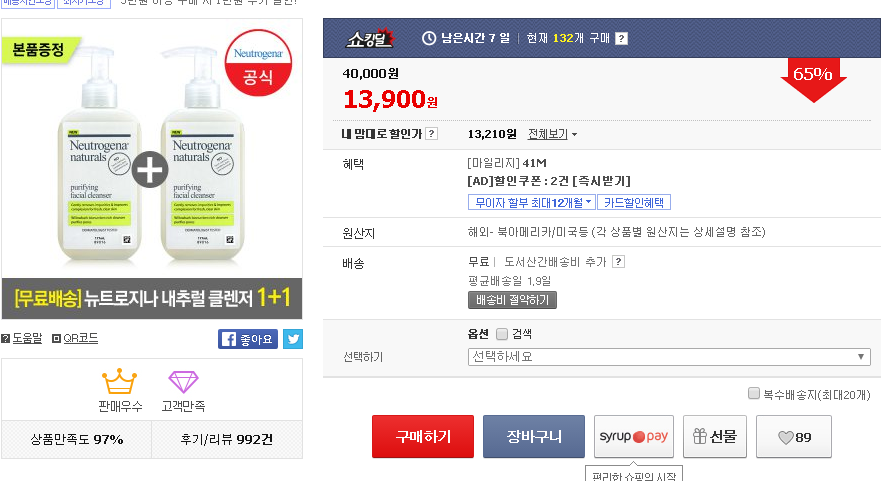Screen dimensions: 887x481
Task: Click the 구매하기 buy button
Action: (x=423, y=437)
